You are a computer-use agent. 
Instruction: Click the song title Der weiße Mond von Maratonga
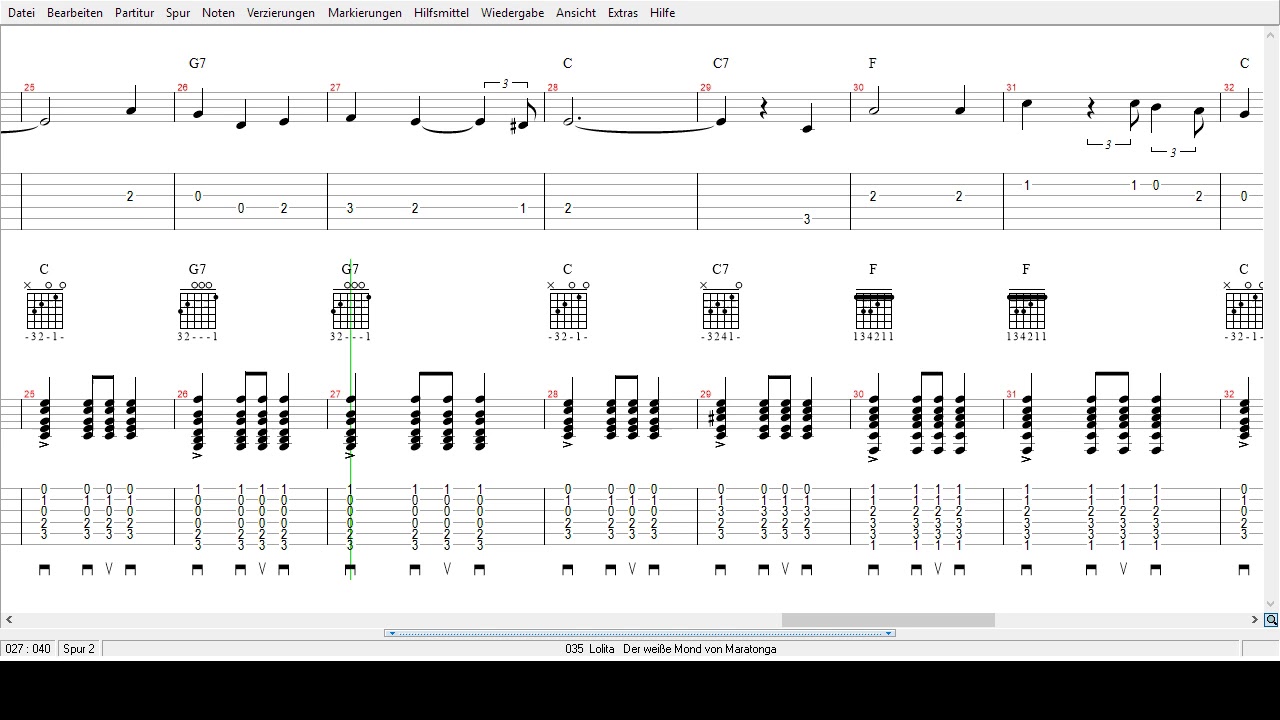pyautogui.click(x=699, y=649)
